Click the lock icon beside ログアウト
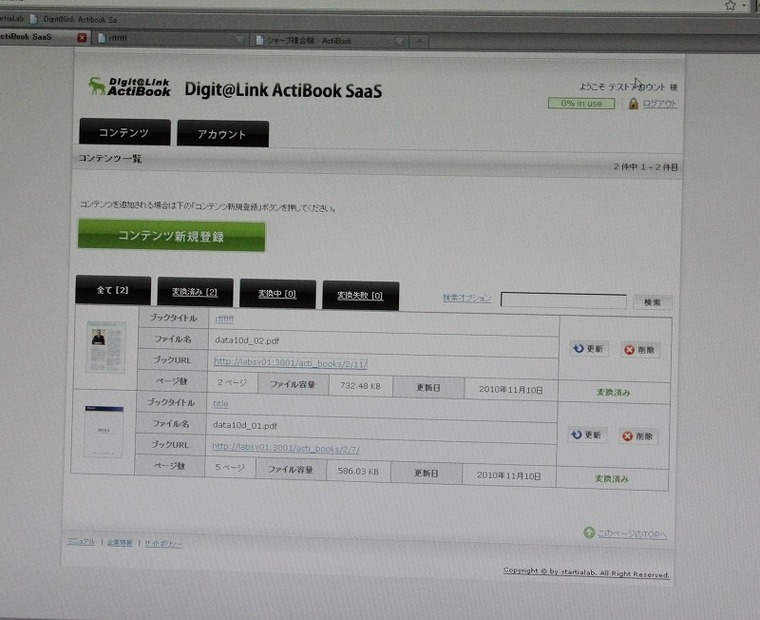This screenshot has width=760, height=620. [x=633, y=103]
